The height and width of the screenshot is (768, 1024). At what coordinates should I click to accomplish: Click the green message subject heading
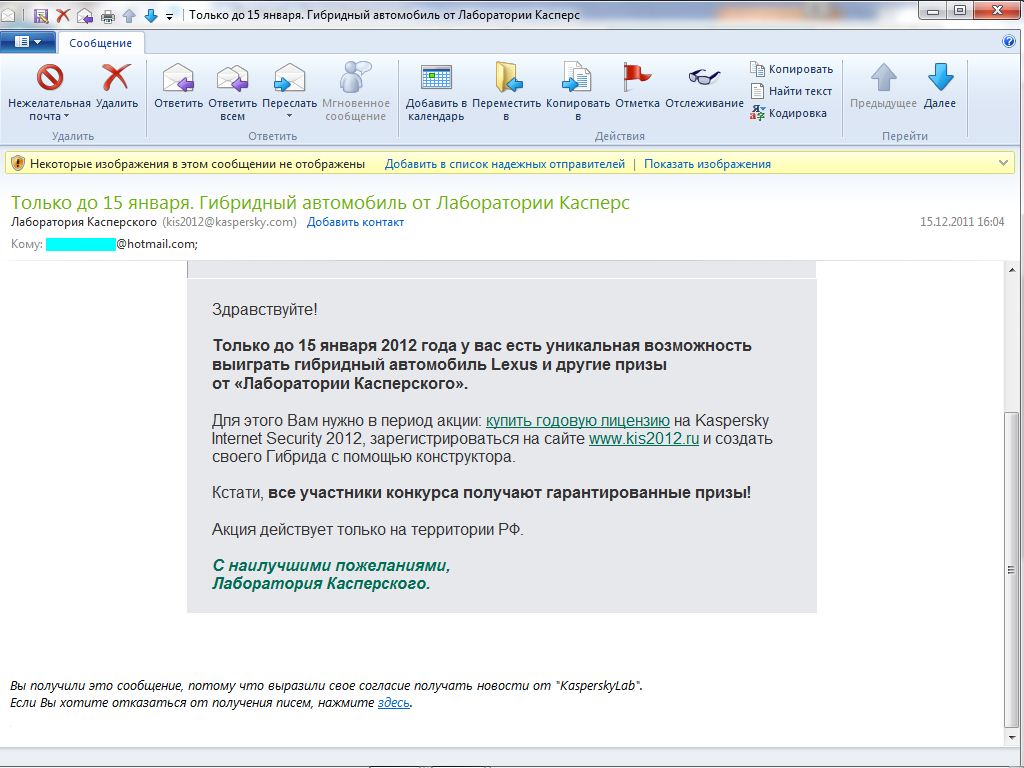320,202
